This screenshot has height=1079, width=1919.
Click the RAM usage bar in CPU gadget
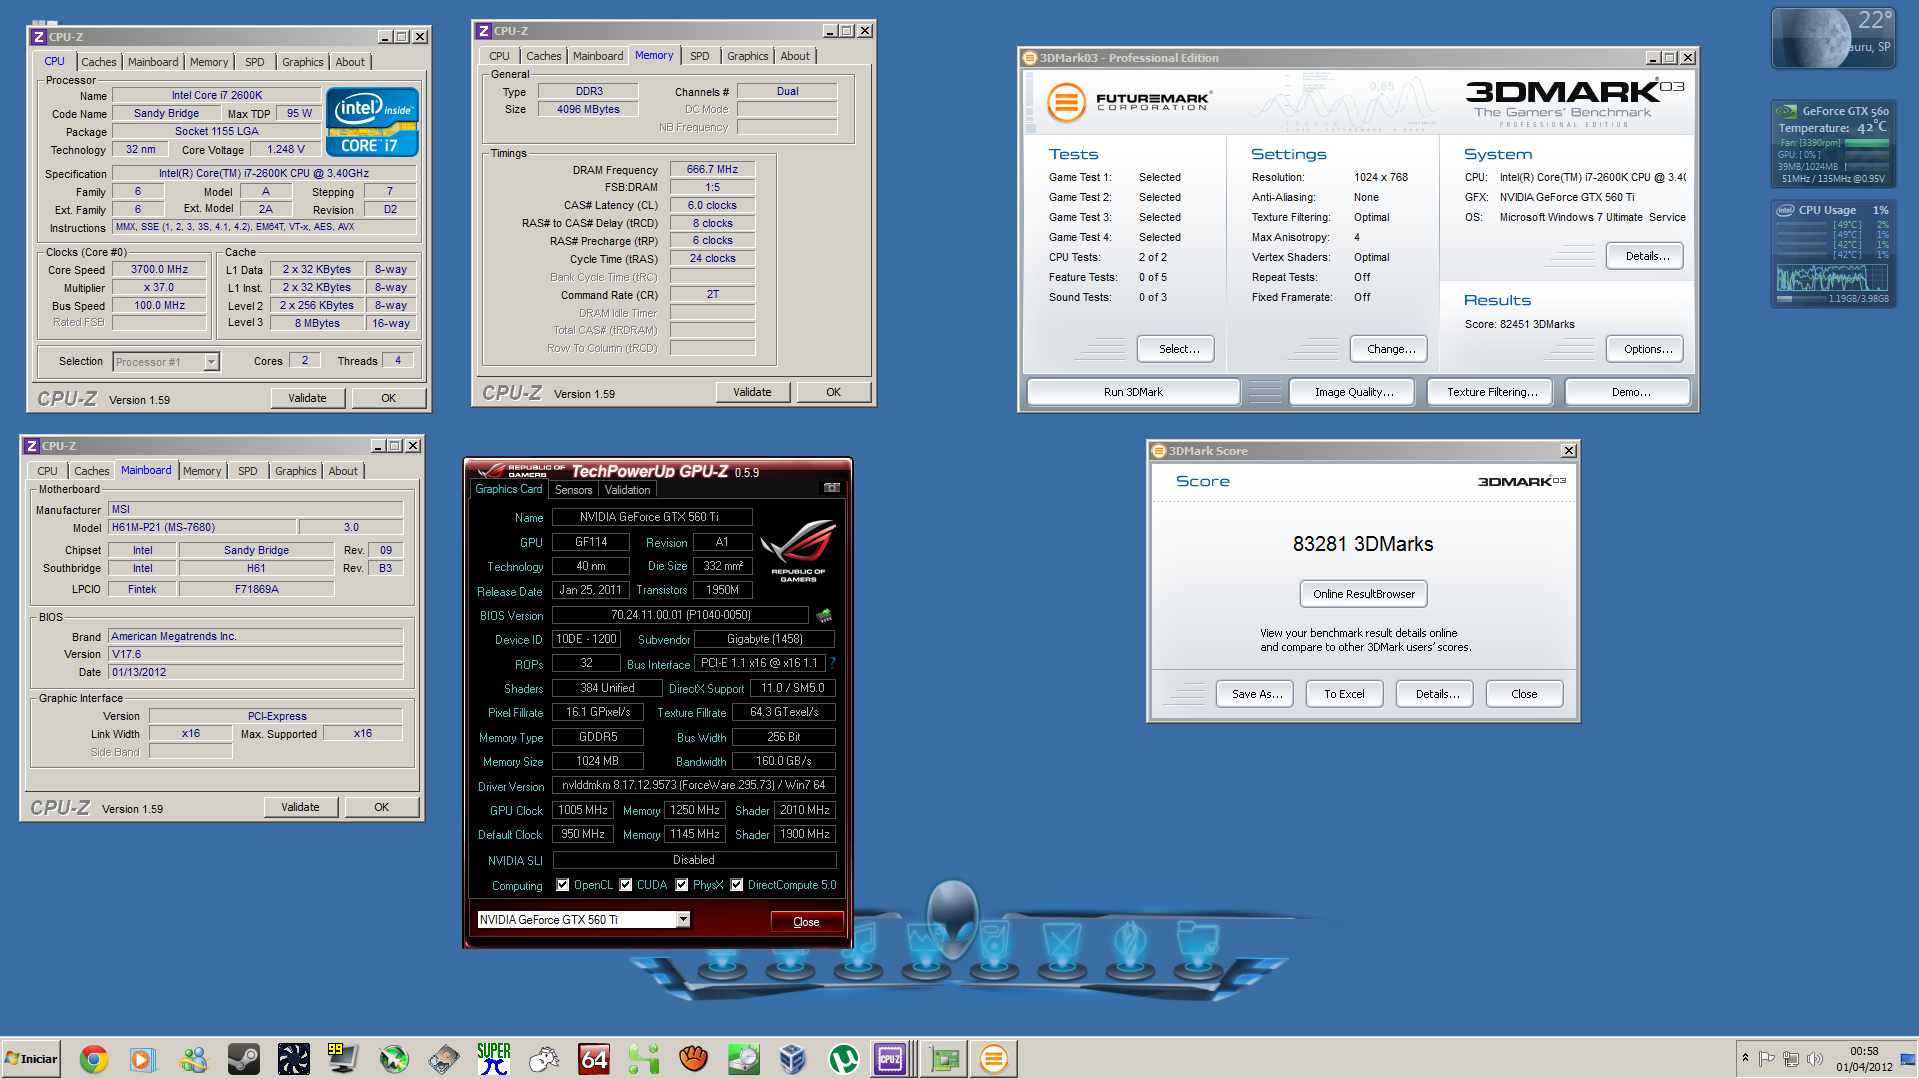click(x=1800, y=298)
